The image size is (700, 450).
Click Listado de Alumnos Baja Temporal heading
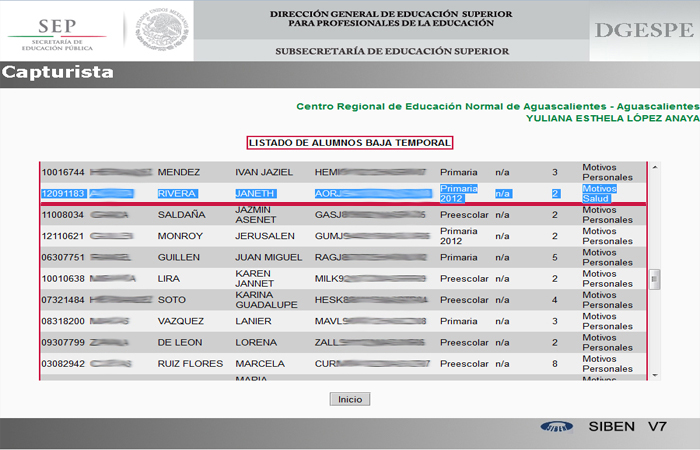pos(350,143)
